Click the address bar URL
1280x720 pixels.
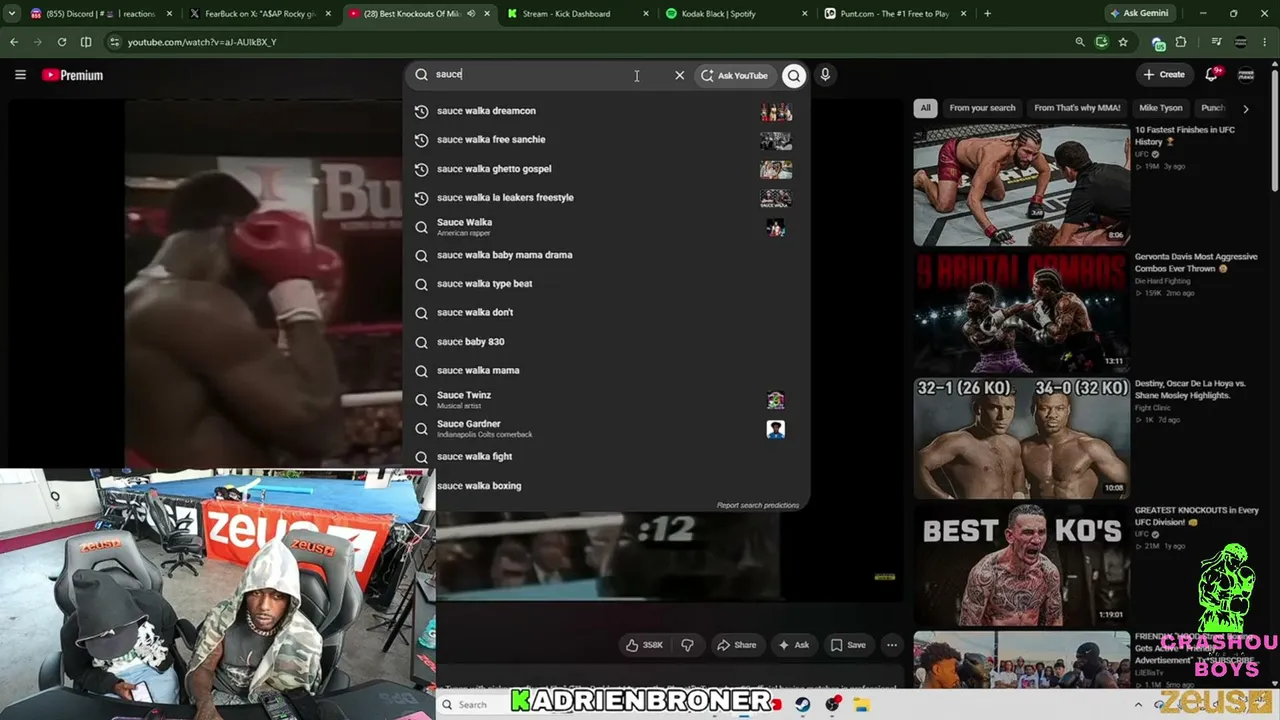(x=202, y=42)
